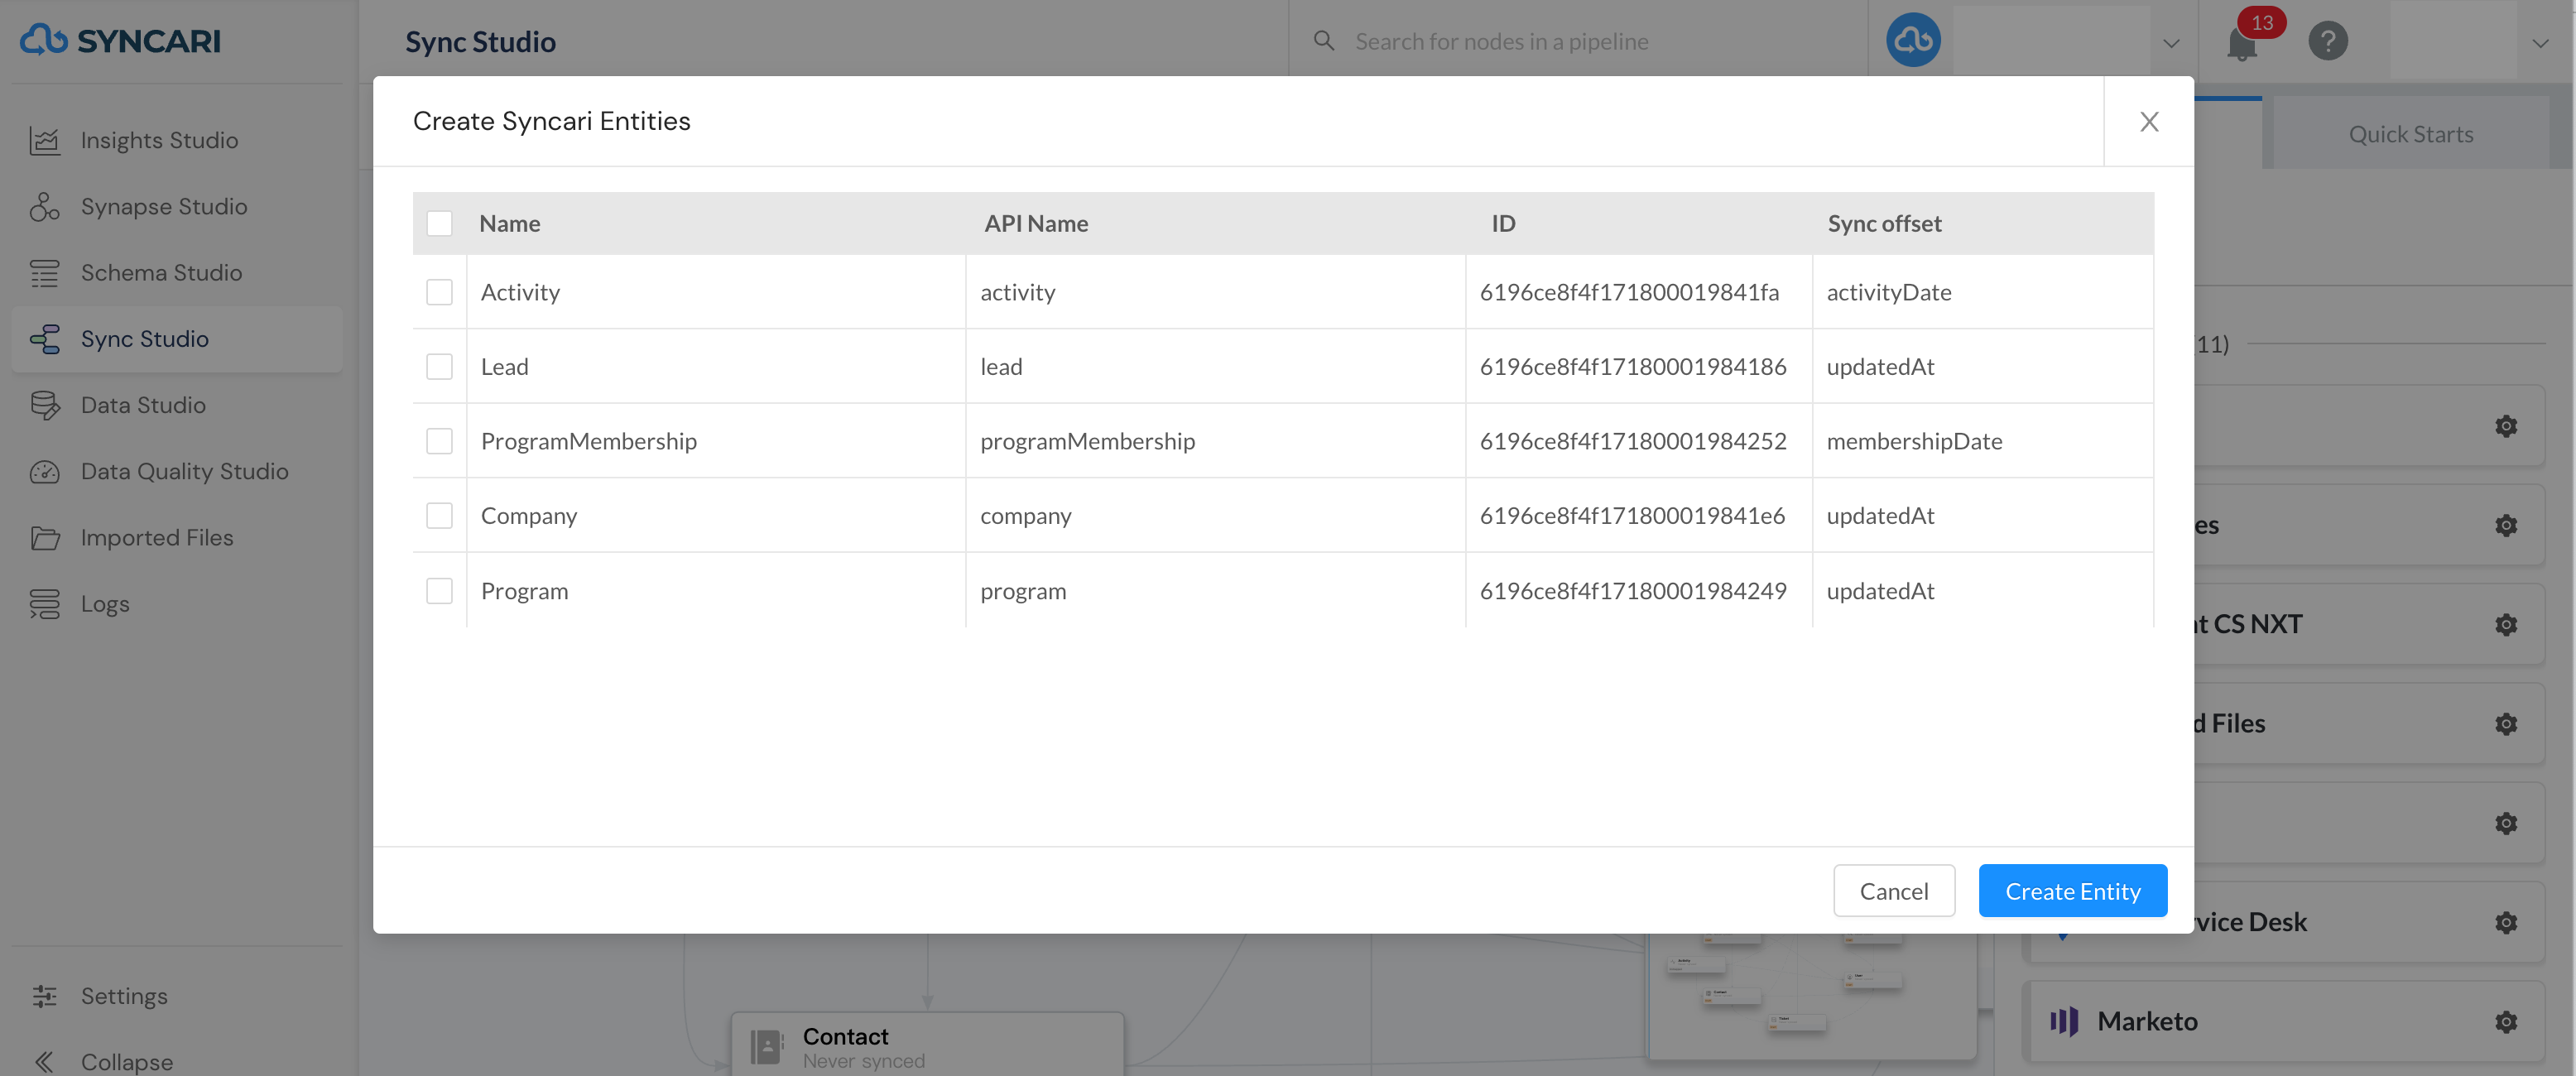
Task: Click the programMembership API name cell
Action: click(1216, 441)
